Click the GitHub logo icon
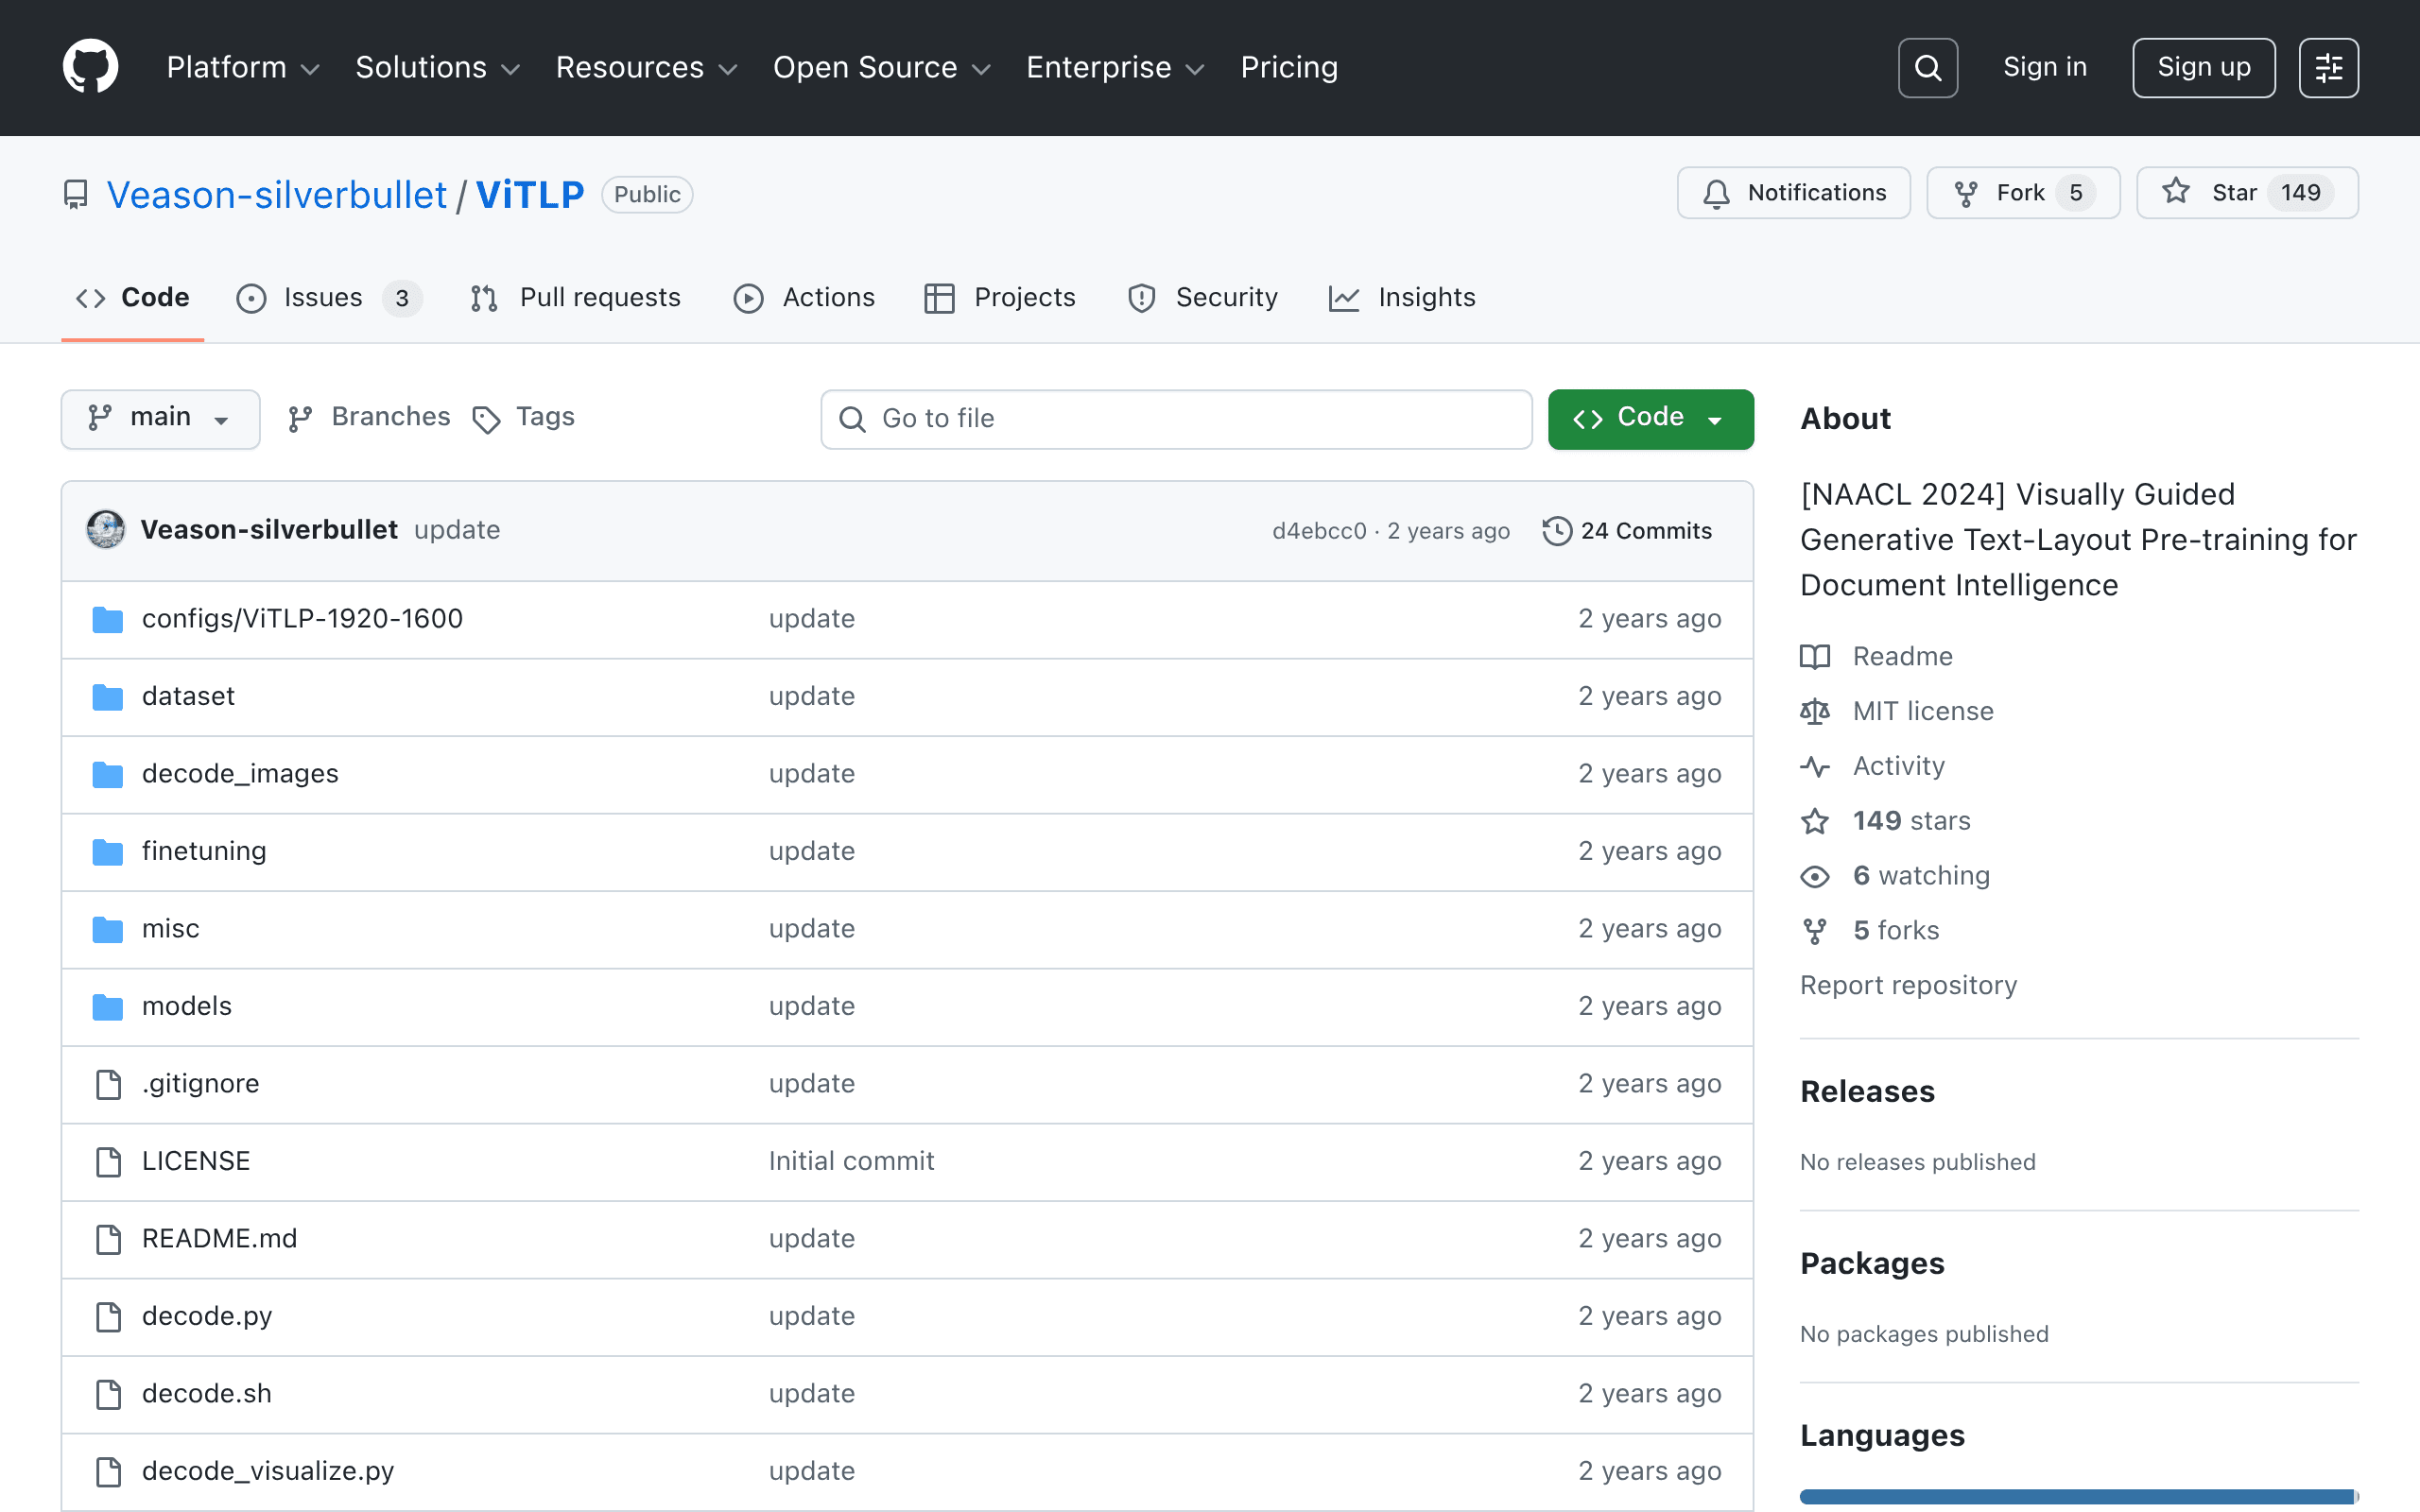 [90, 67]
